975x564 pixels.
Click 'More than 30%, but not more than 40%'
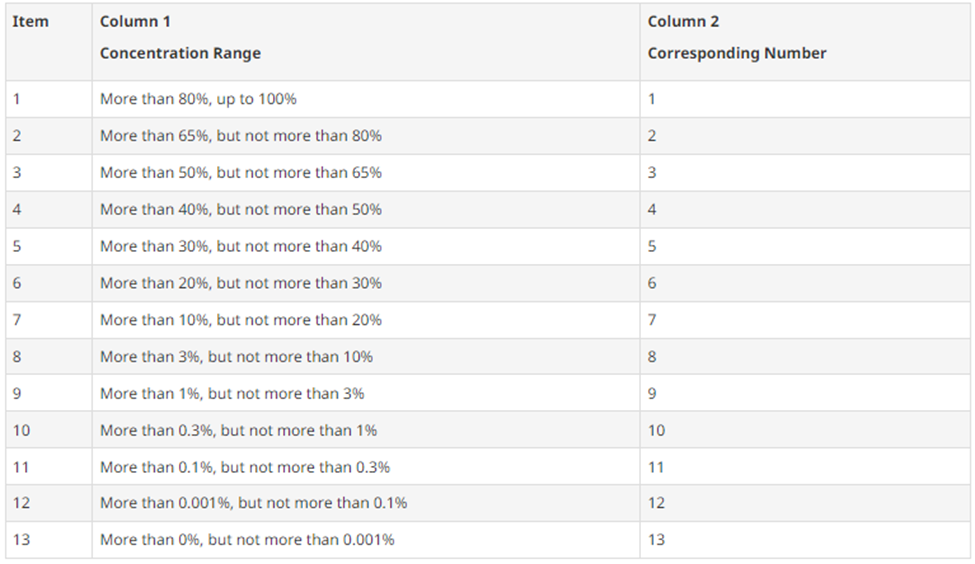point(240,246)
